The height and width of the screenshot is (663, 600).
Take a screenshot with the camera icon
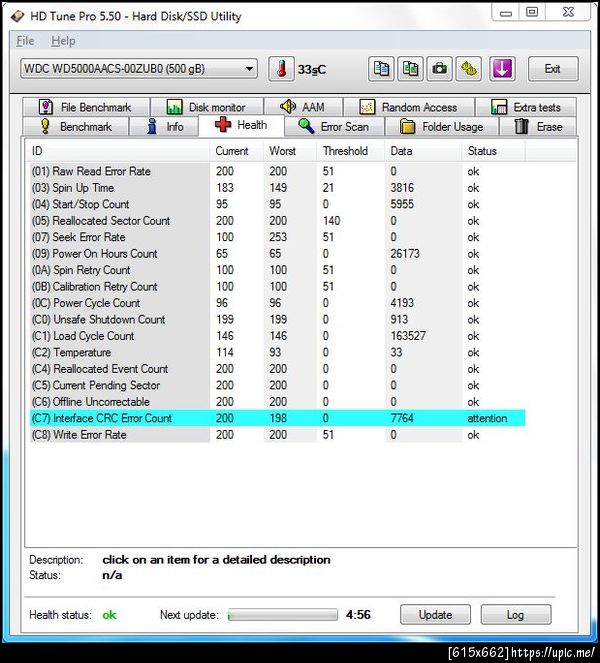(x=439, y=69)
